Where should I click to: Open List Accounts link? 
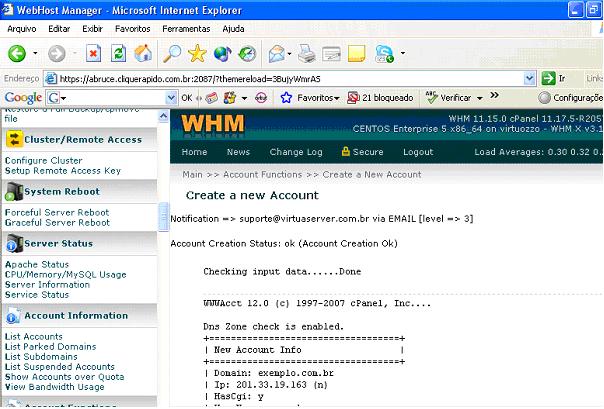[x=34, y=336]
